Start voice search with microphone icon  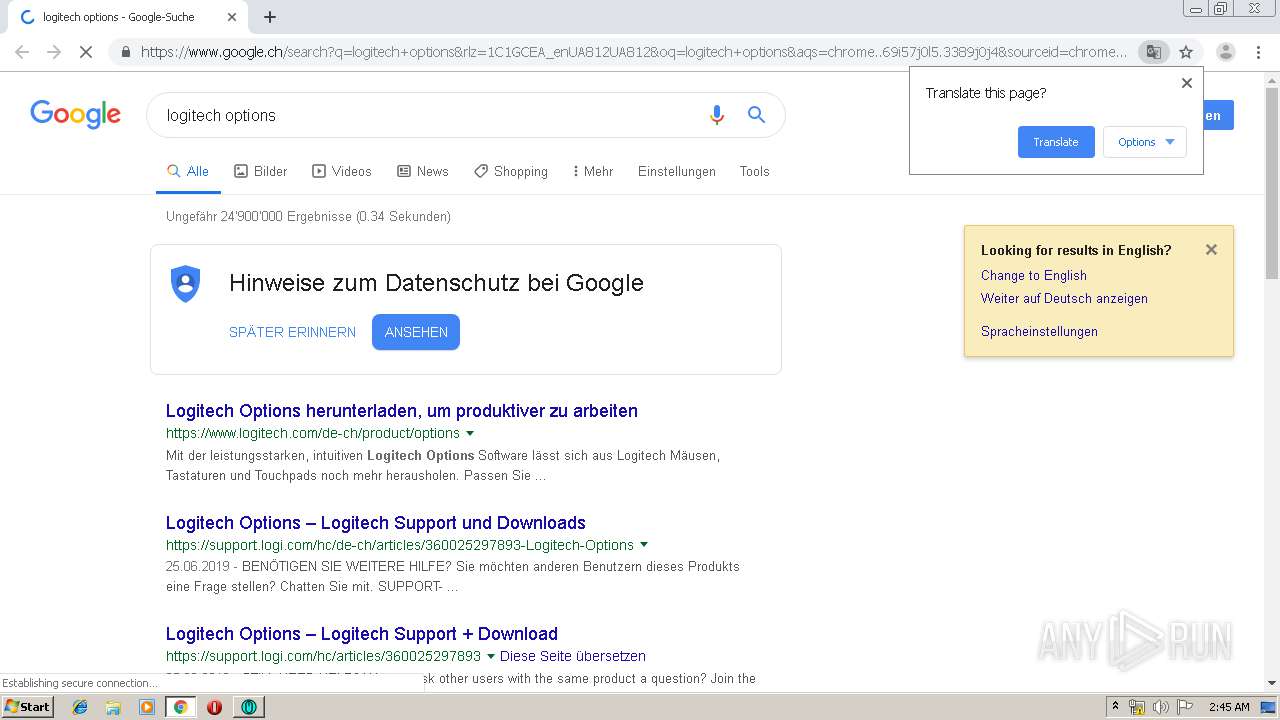[716, 115]
